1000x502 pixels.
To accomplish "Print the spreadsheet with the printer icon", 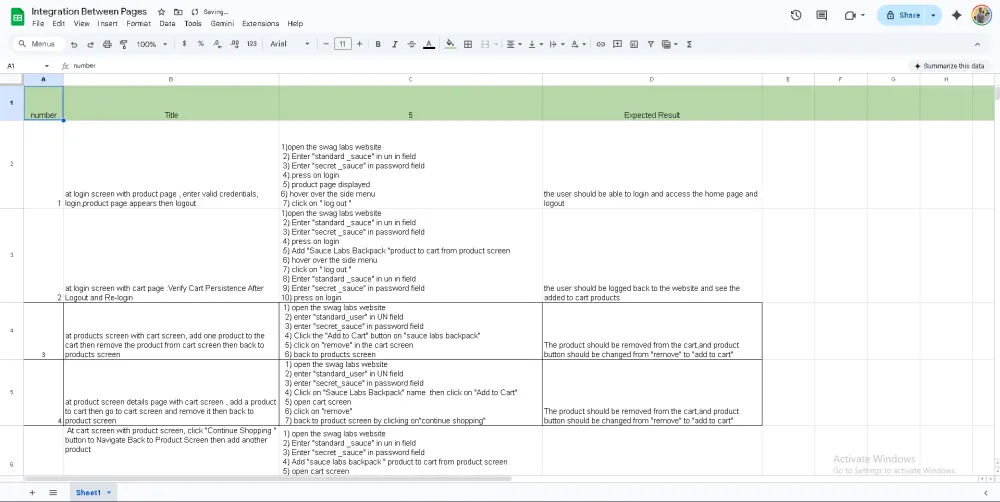I will pyautogui.click(x=107, y=44).
